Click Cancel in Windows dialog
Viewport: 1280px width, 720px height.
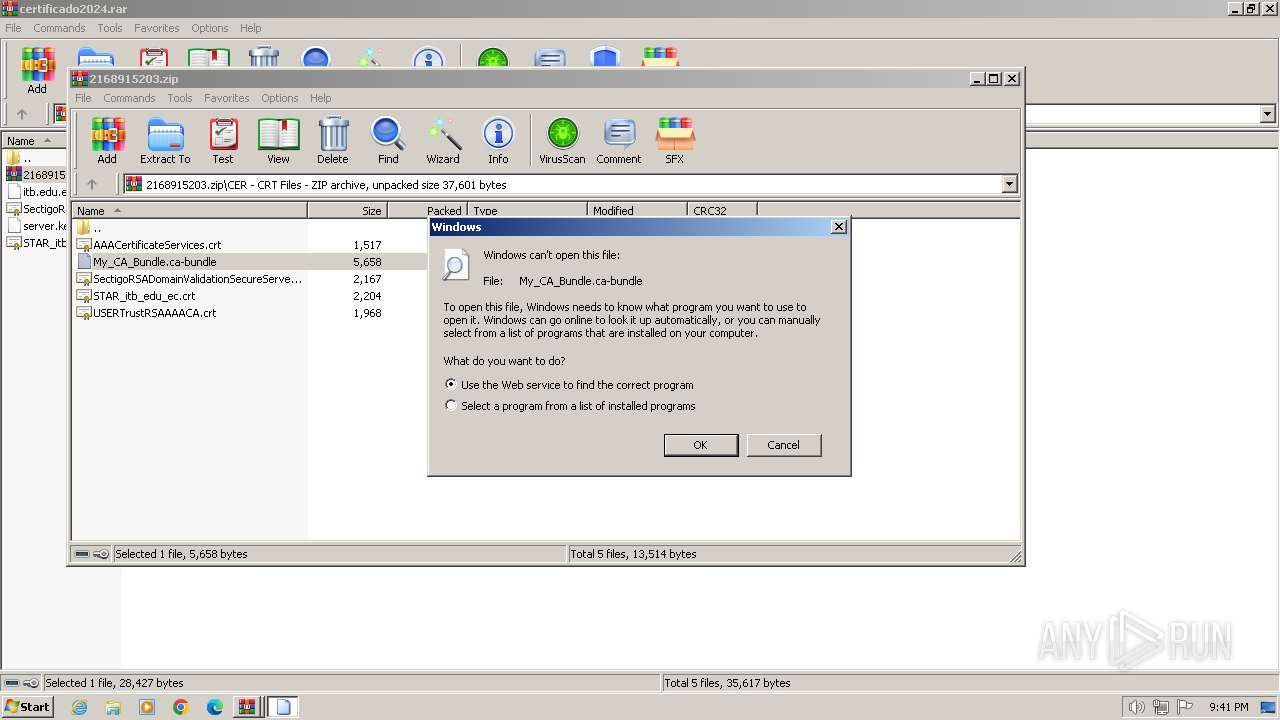pos(784,445)
